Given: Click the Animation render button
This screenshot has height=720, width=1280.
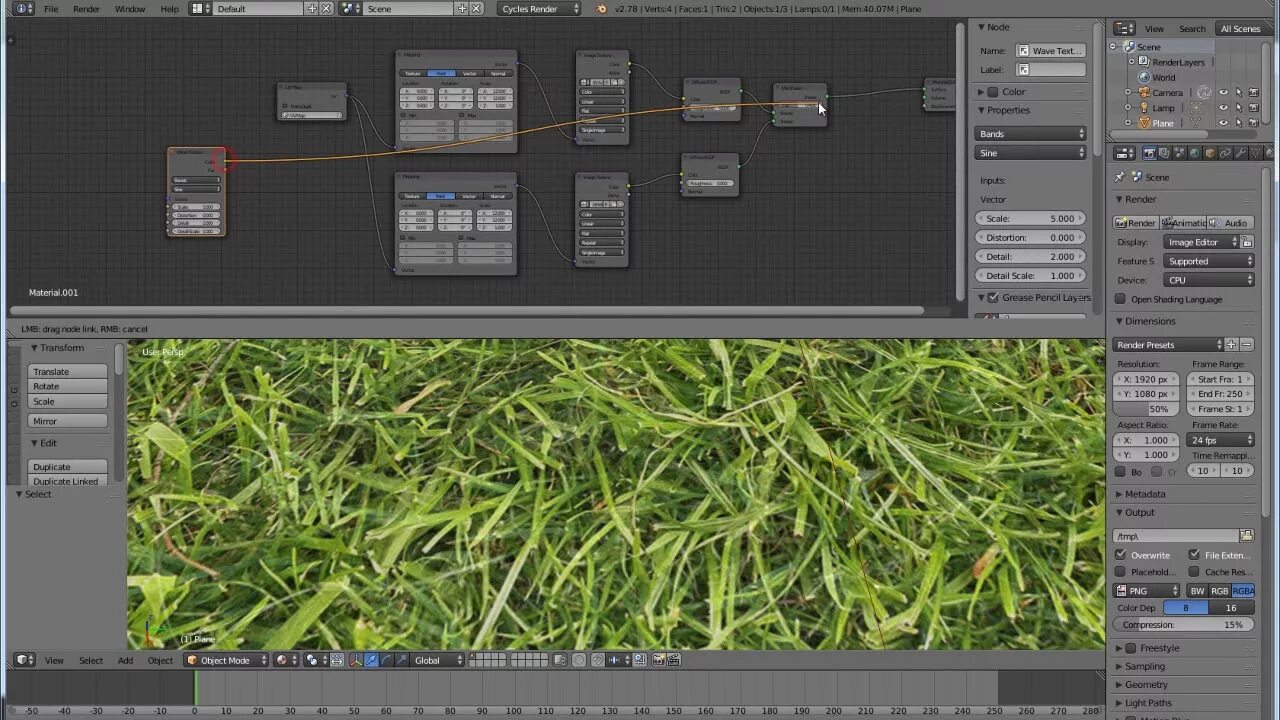Looking at the screenshot, I should [x=1184, y=223].
